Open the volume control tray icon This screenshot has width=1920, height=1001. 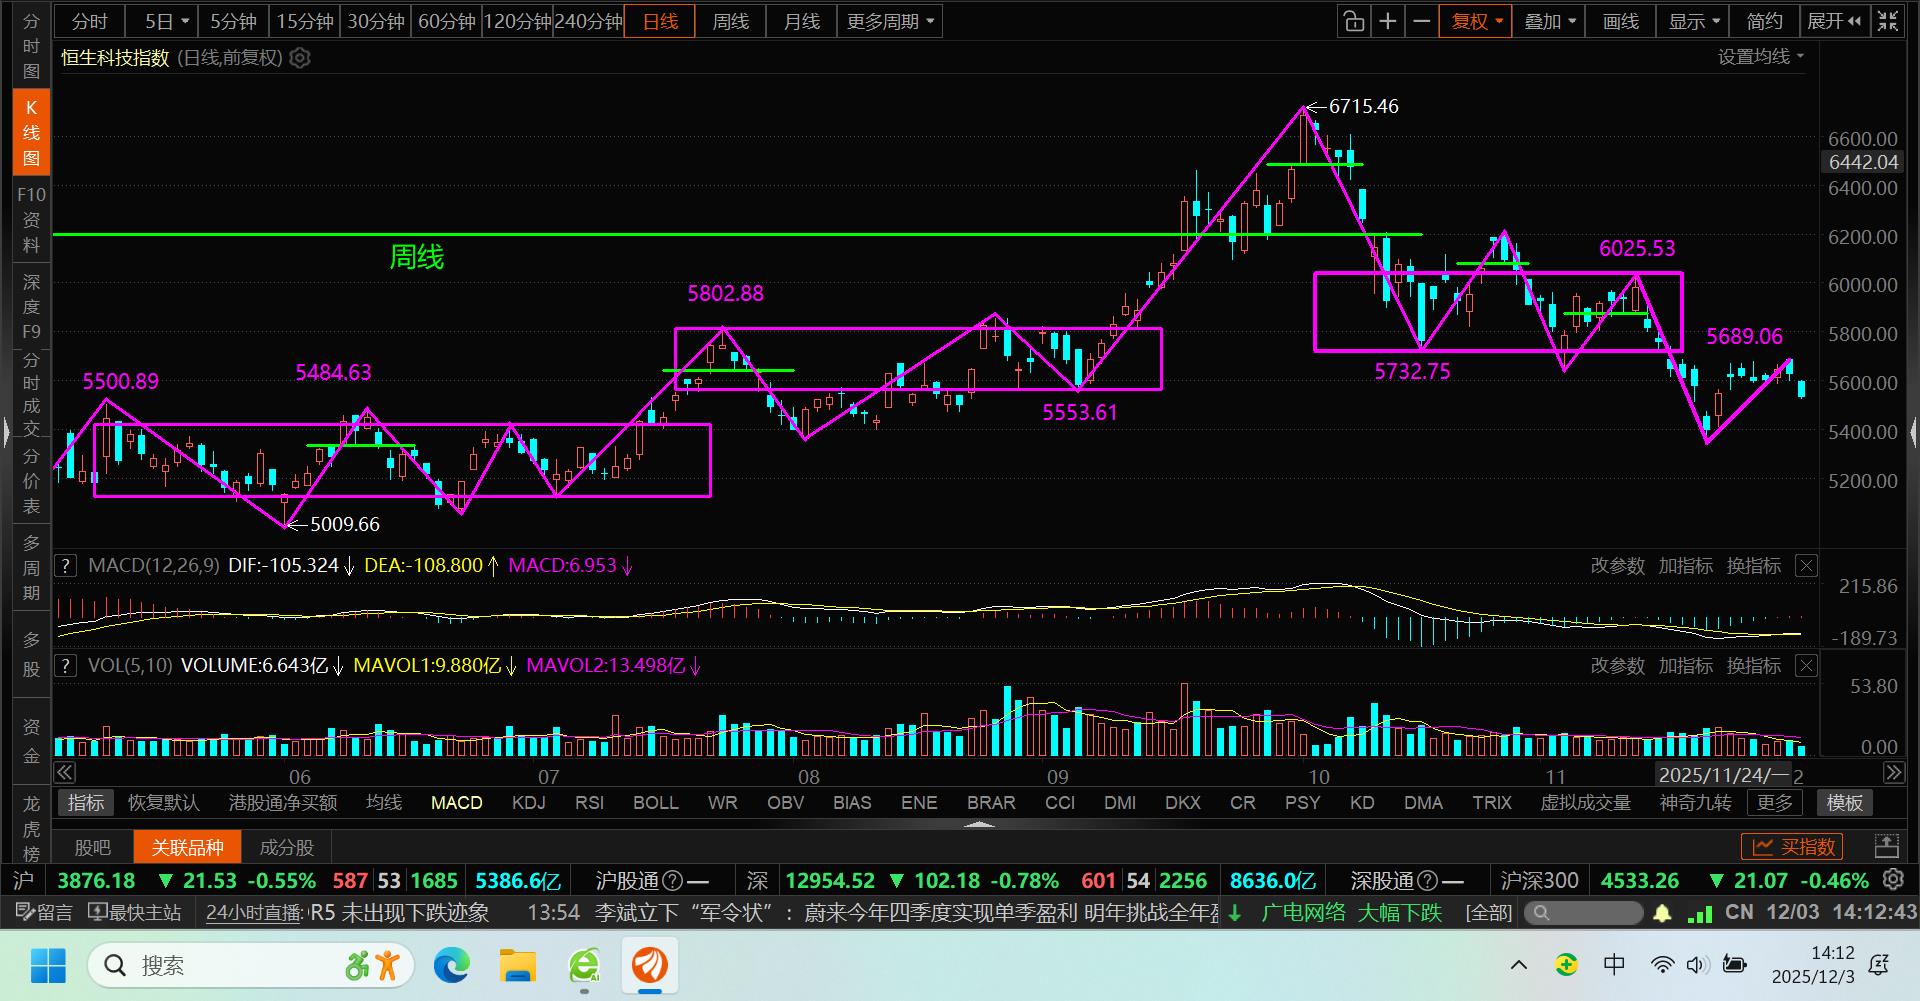(1698, 966)
